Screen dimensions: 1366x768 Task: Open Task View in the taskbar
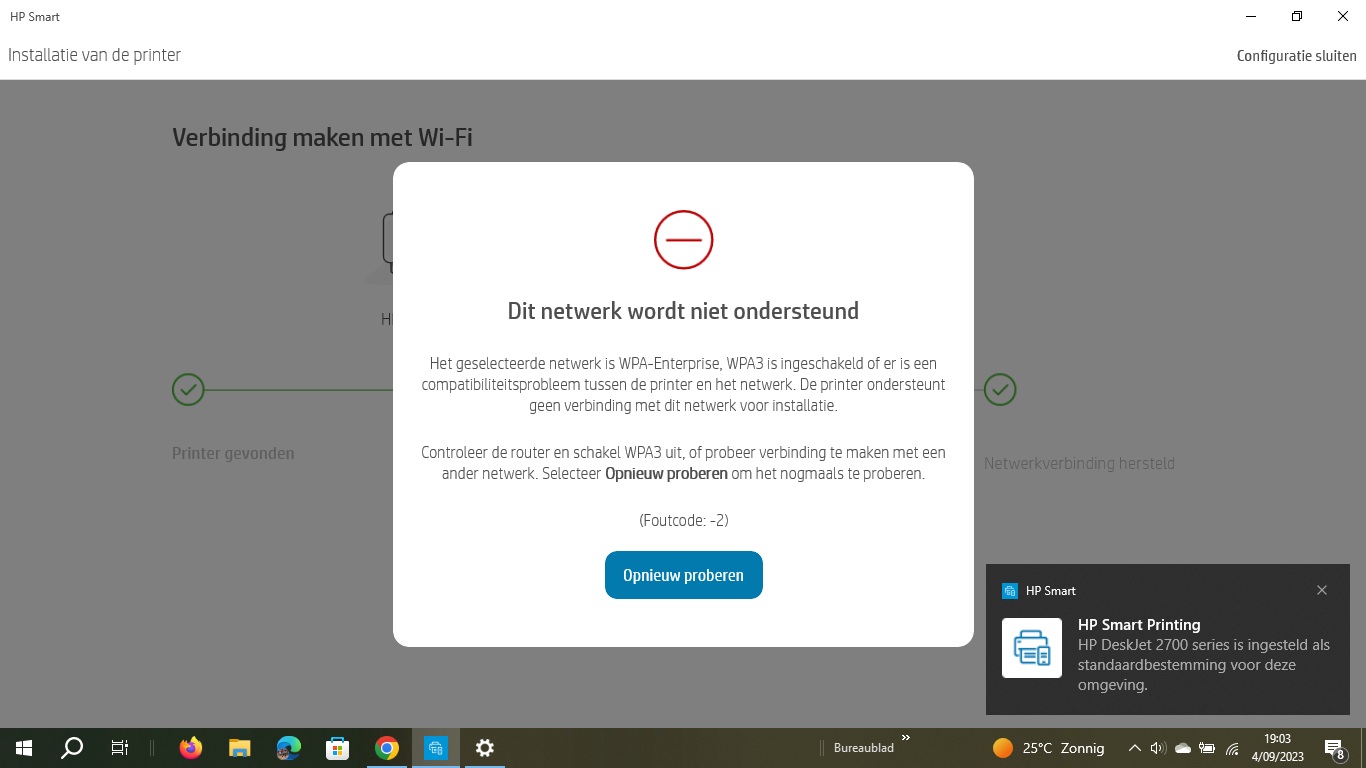pos(119,748)
